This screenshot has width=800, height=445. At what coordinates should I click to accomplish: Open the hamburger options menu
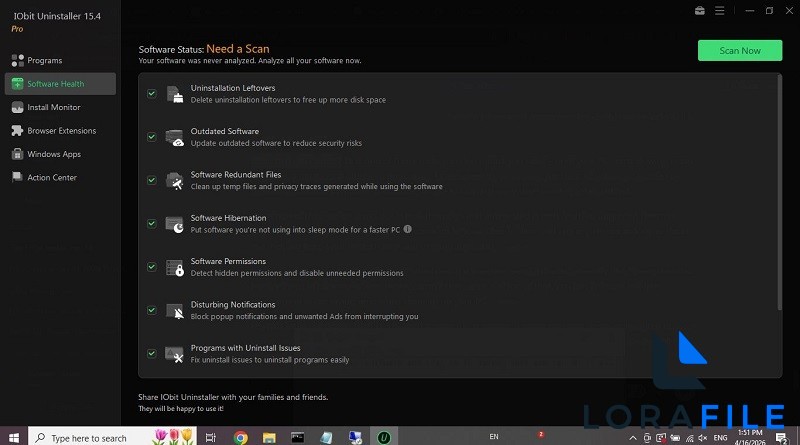719,11
